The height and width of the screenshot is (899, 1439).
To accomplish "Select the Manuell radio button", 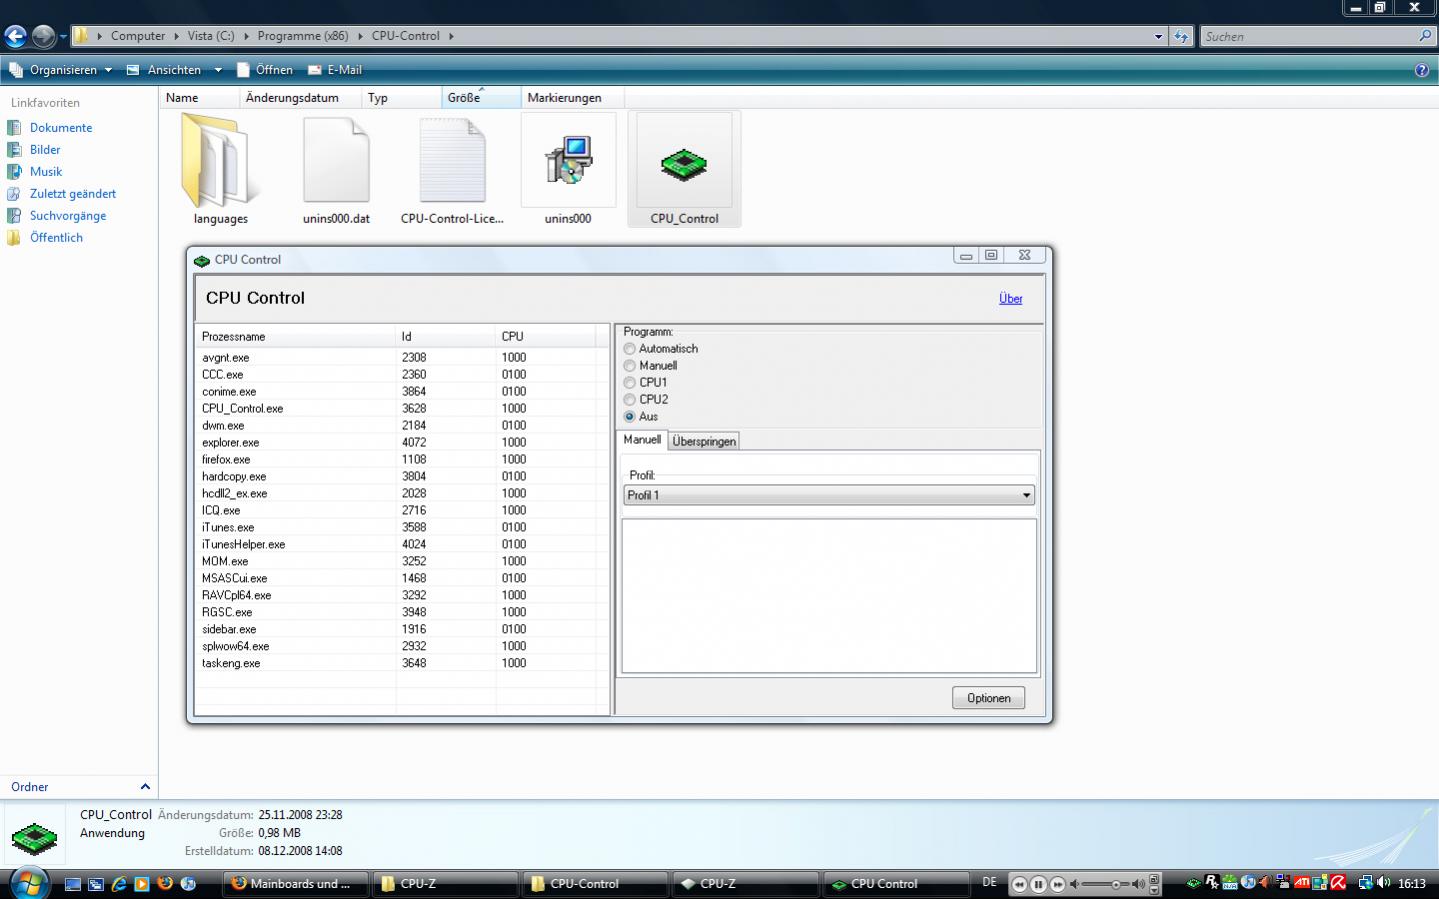I will (x=629, y=366).
